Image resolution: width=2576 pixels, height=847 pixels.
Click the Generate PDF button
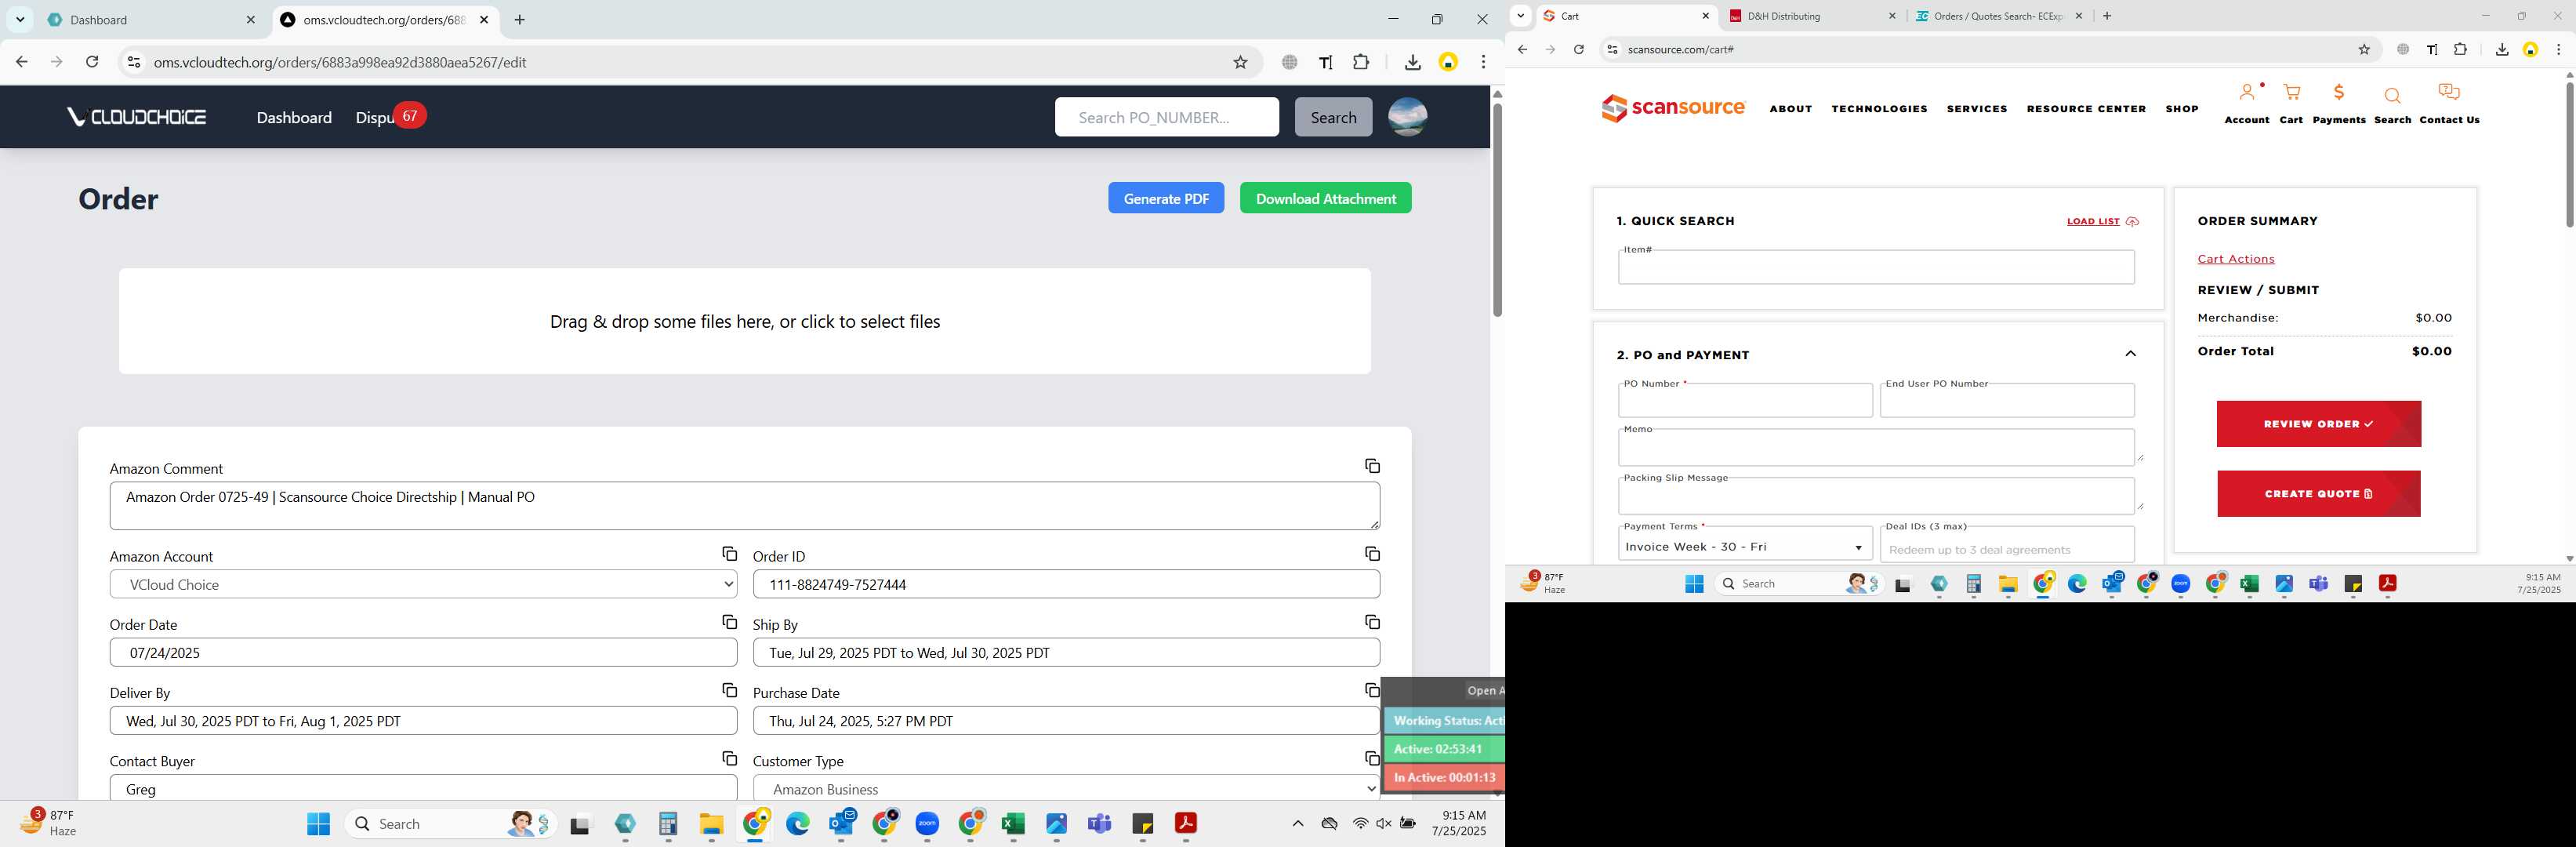tap(1165, 198)
